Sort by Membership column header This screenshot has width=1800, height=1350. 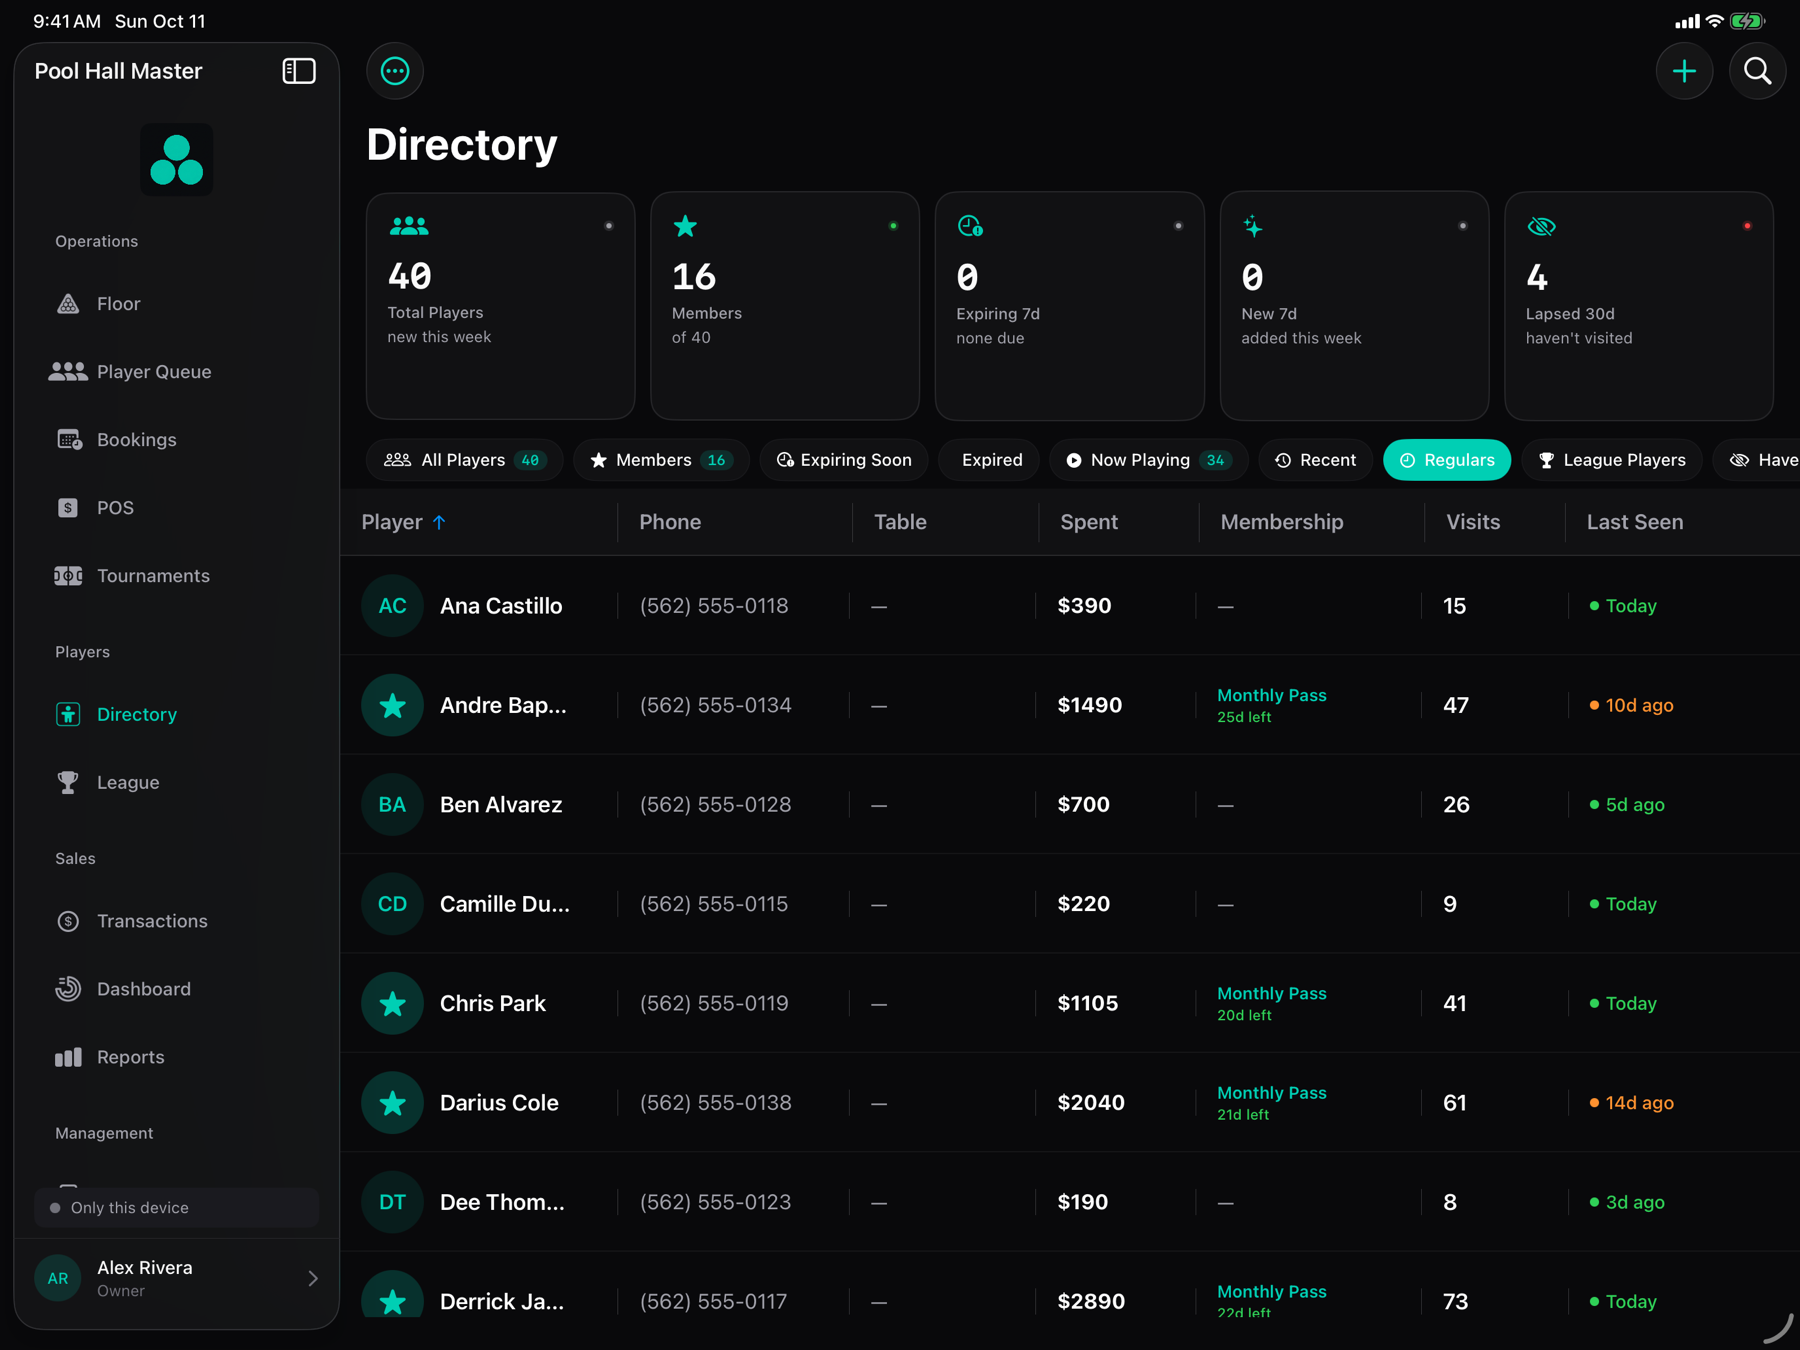tap(1282, 522)
